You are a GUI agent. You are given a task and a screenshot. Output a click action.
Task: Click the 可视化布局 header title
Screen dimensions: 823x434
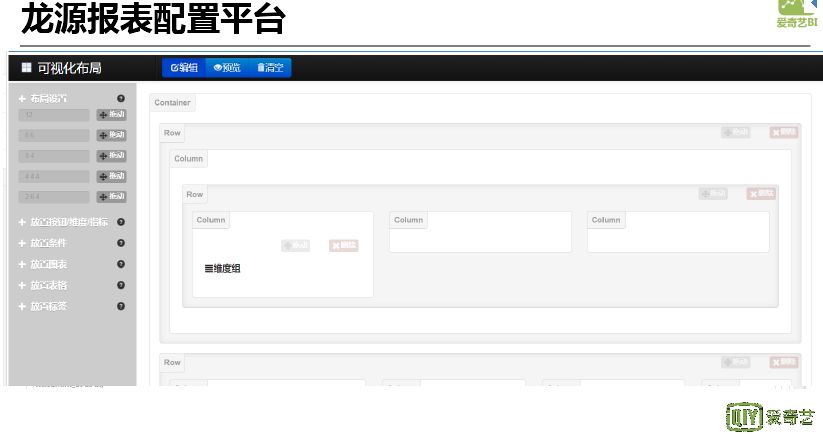pyautogui.click(x=69, y=68)
